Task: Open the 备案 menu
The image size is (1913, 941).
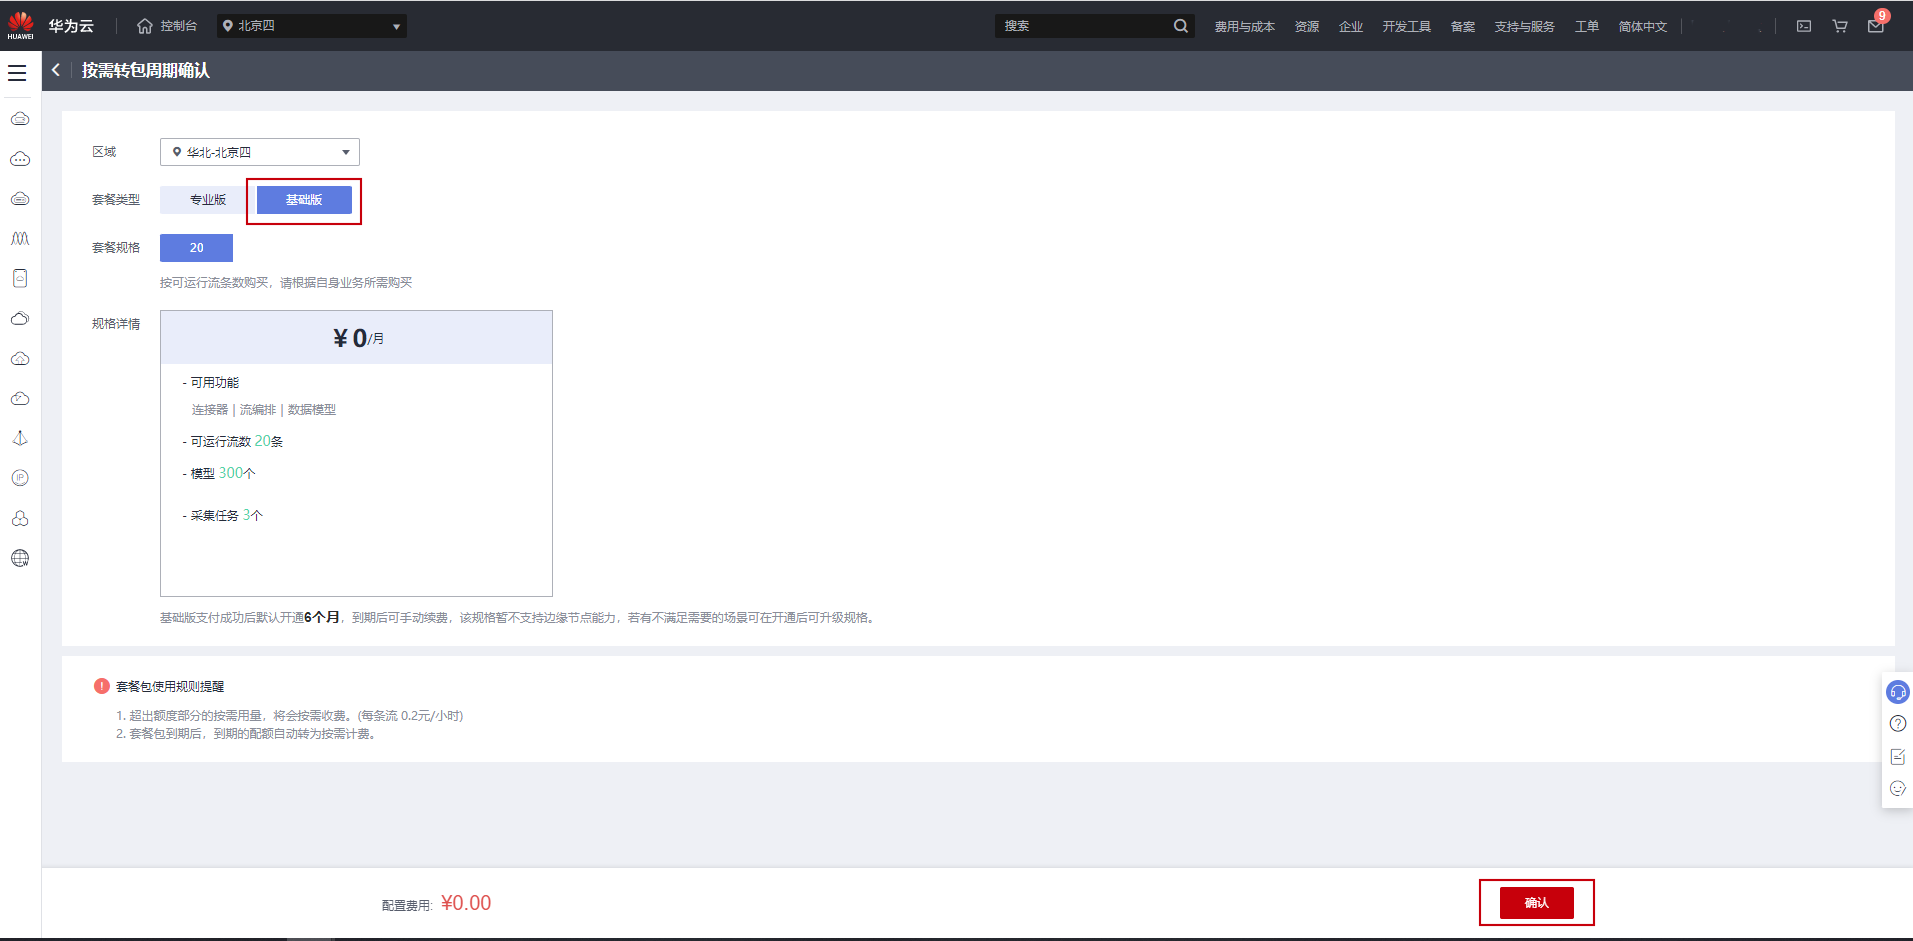Action: 1463,27
